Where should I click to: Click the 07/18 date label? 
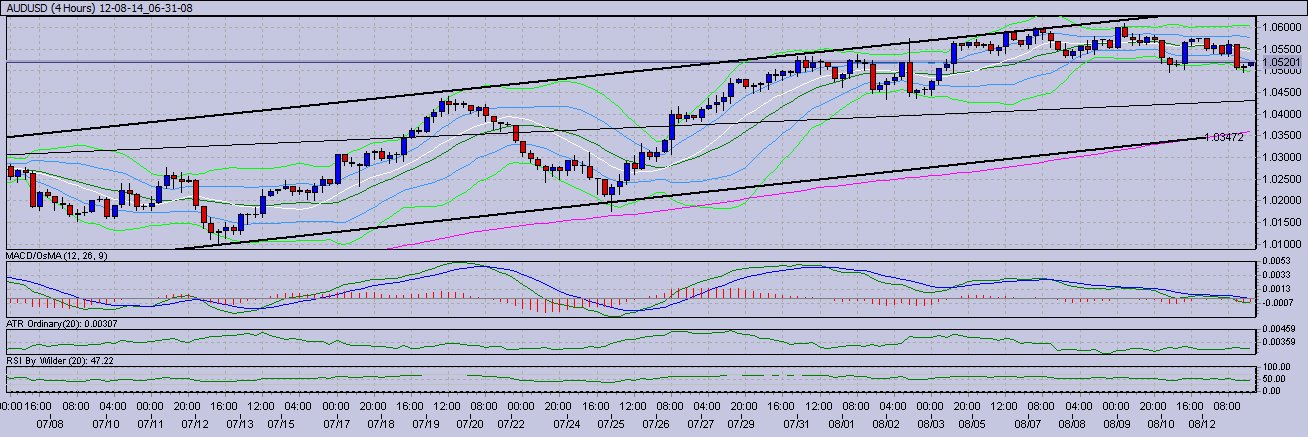[x=380, y=424]
